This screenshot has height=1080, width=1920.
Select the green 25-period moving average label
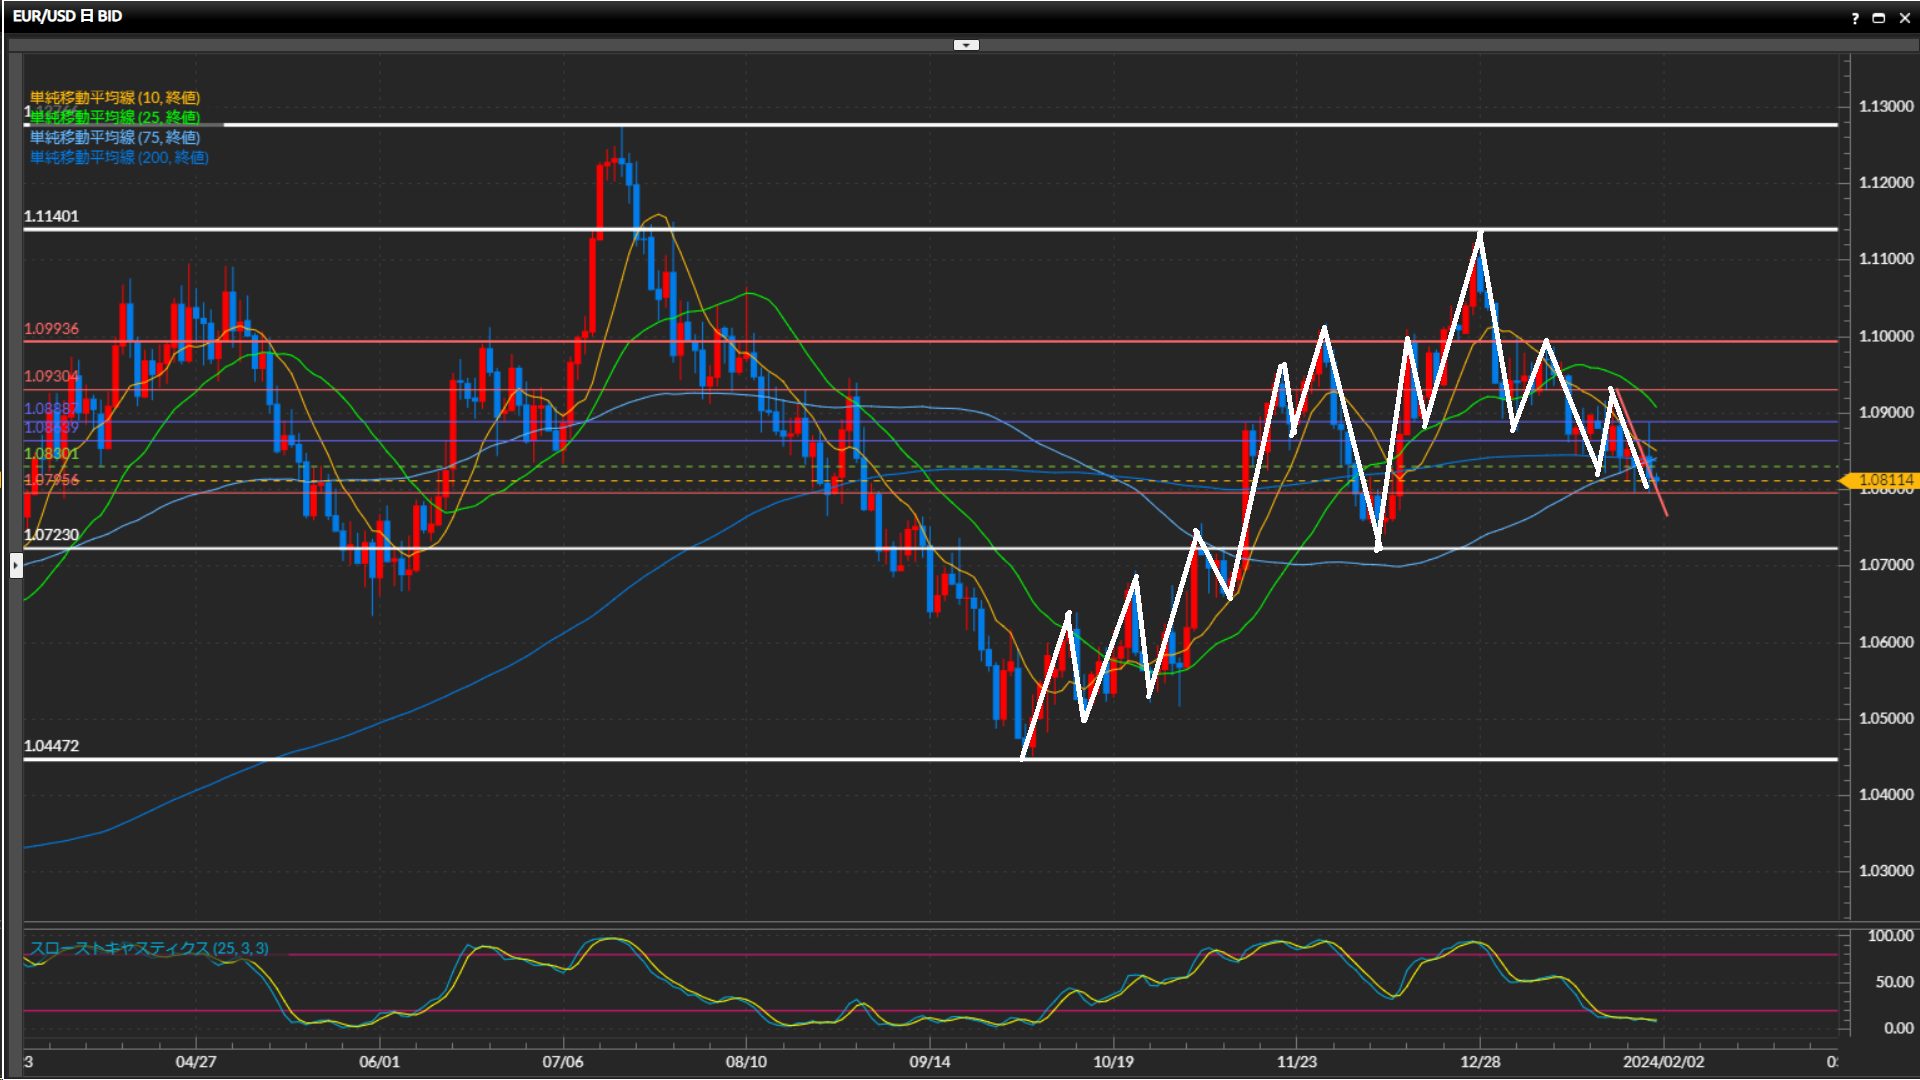[115, 117]
